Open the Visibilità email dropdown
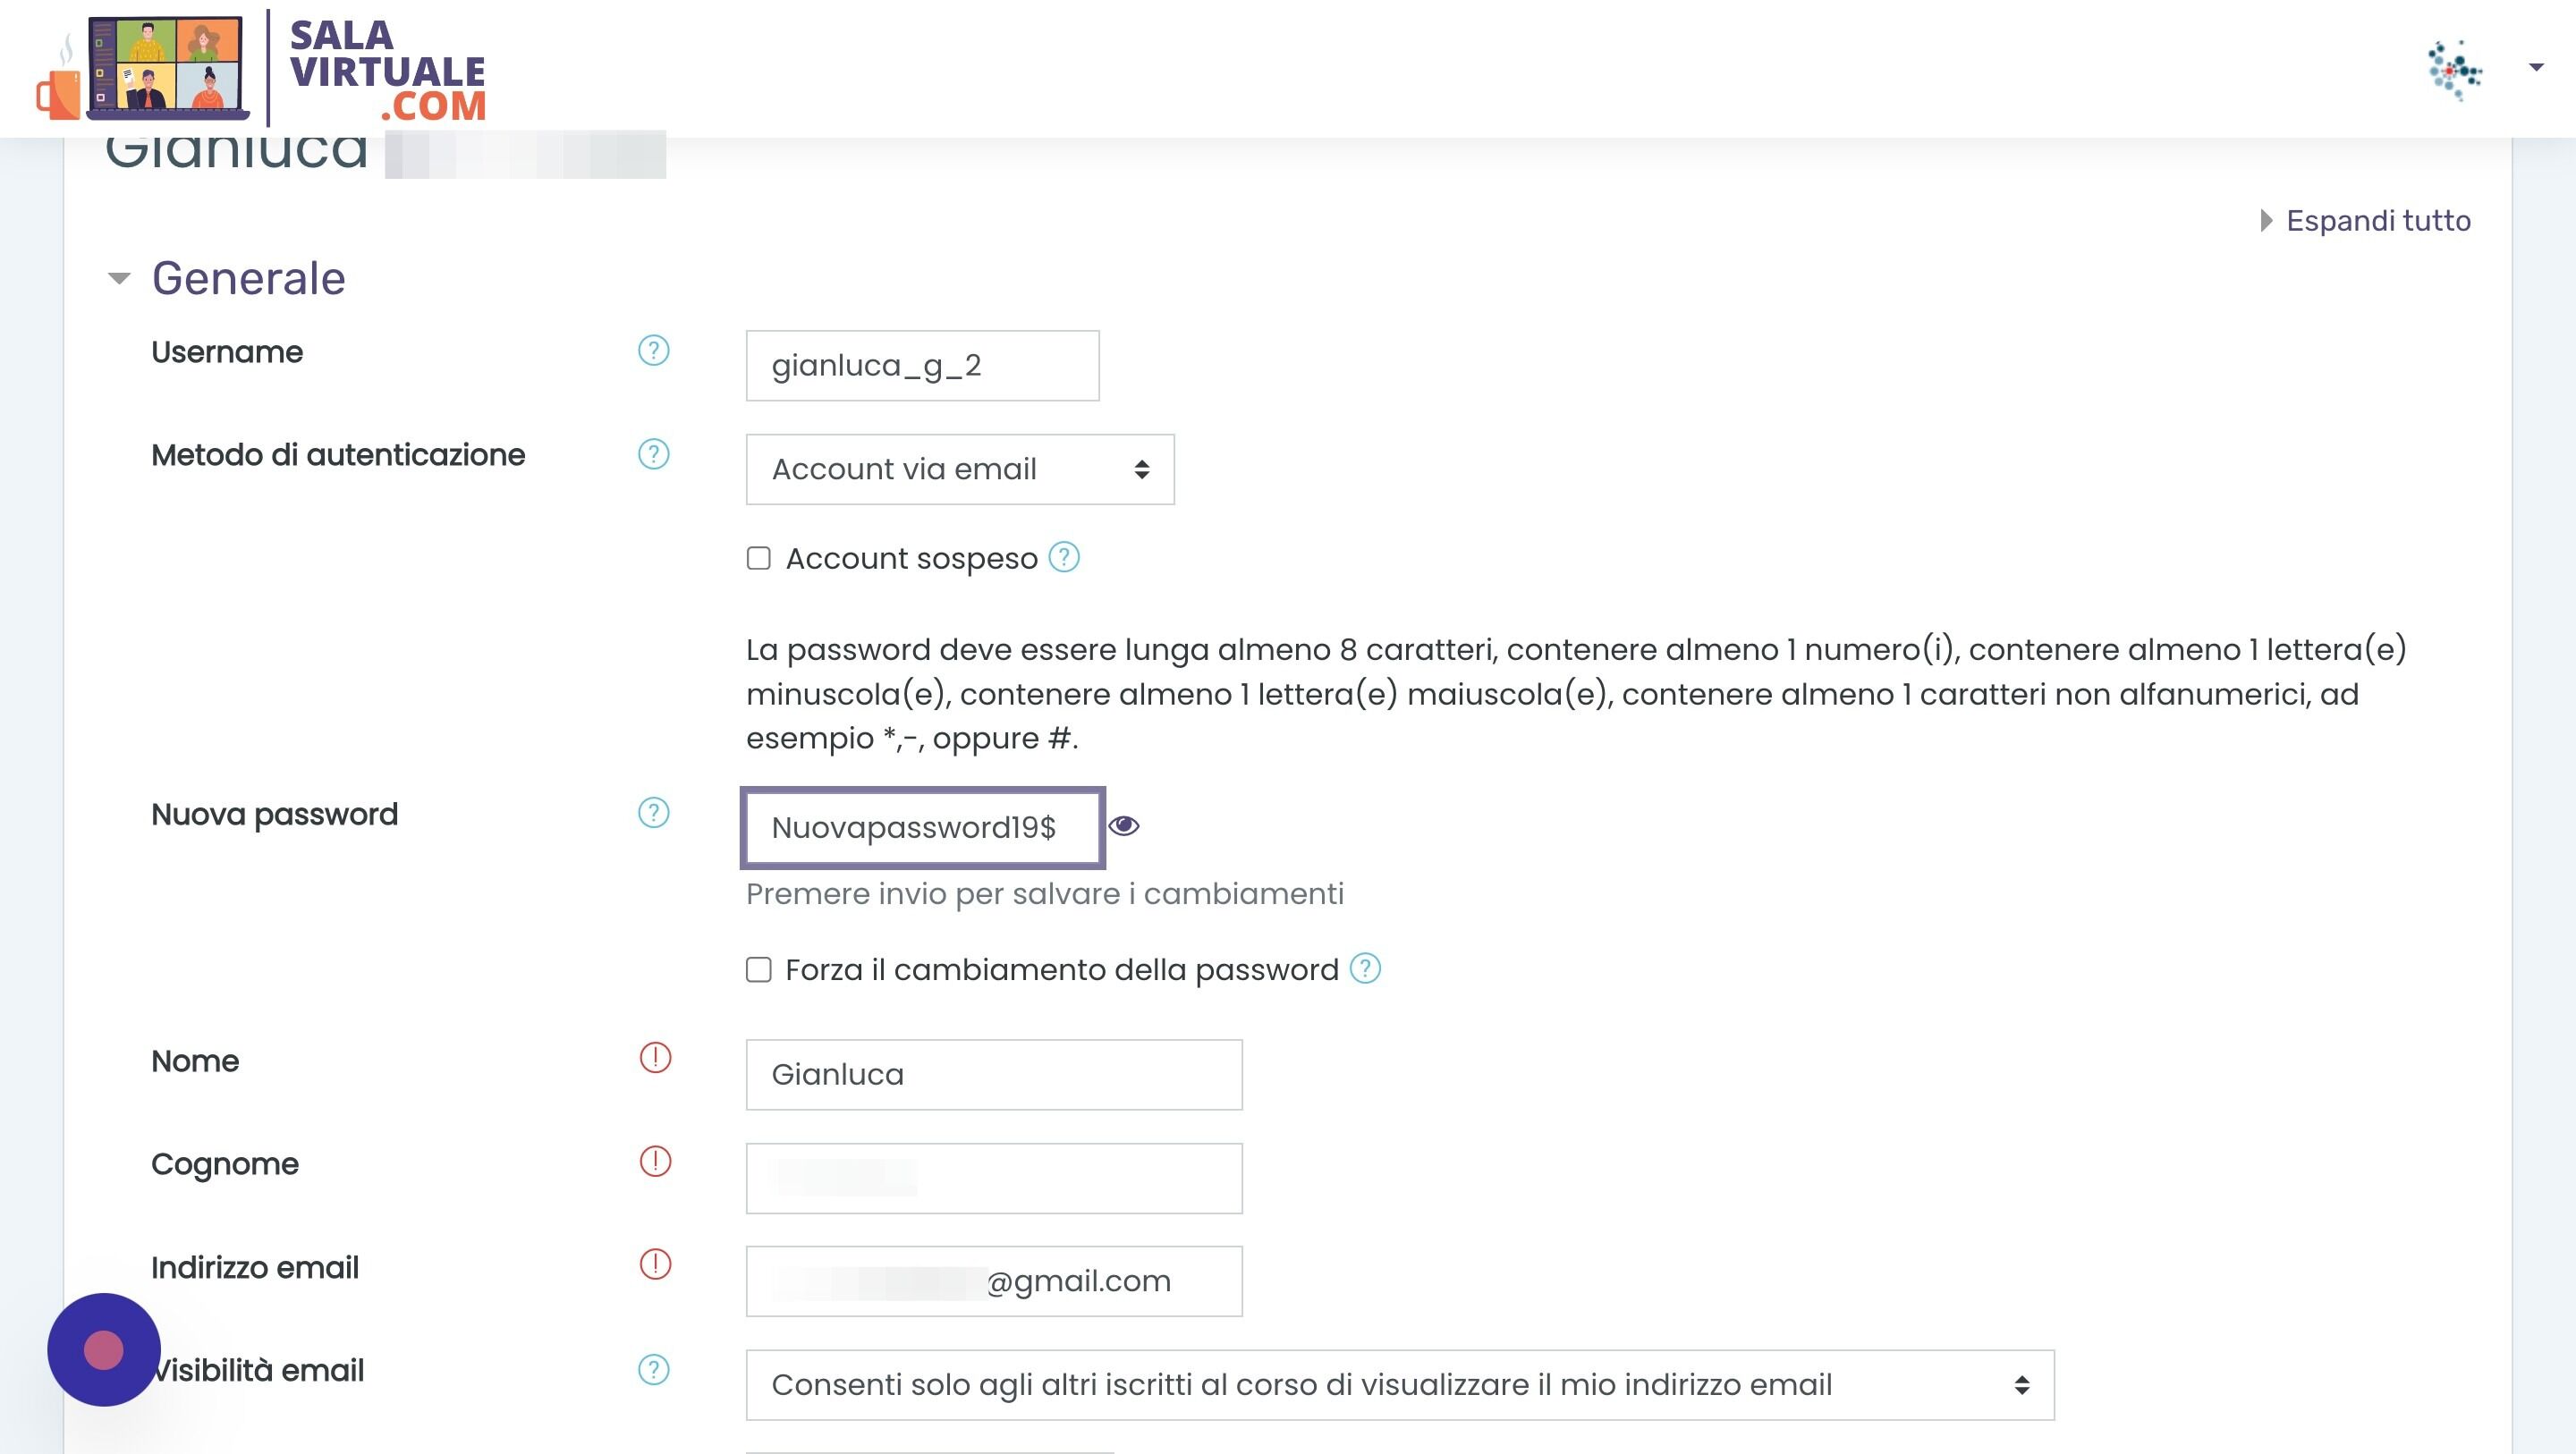The width and height of the screenshot is (2576, 1454). click(x=1399, y=1385)
